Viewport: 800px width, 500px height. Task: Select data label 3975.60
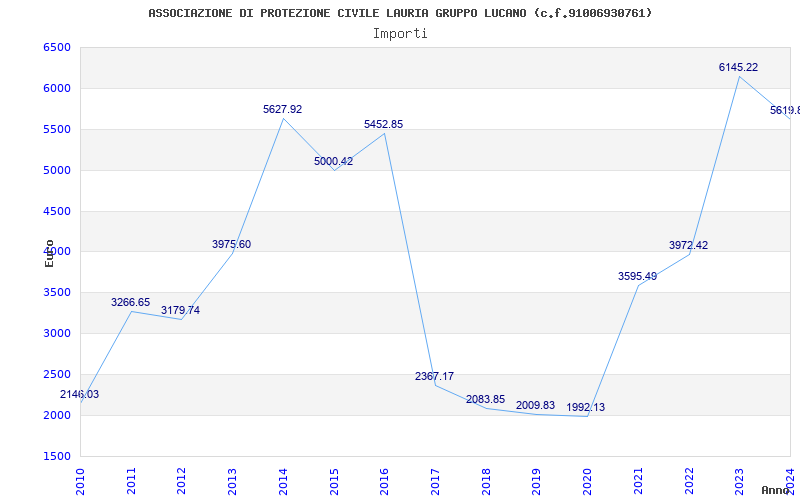pyautogui.click(x=232, y=244)
